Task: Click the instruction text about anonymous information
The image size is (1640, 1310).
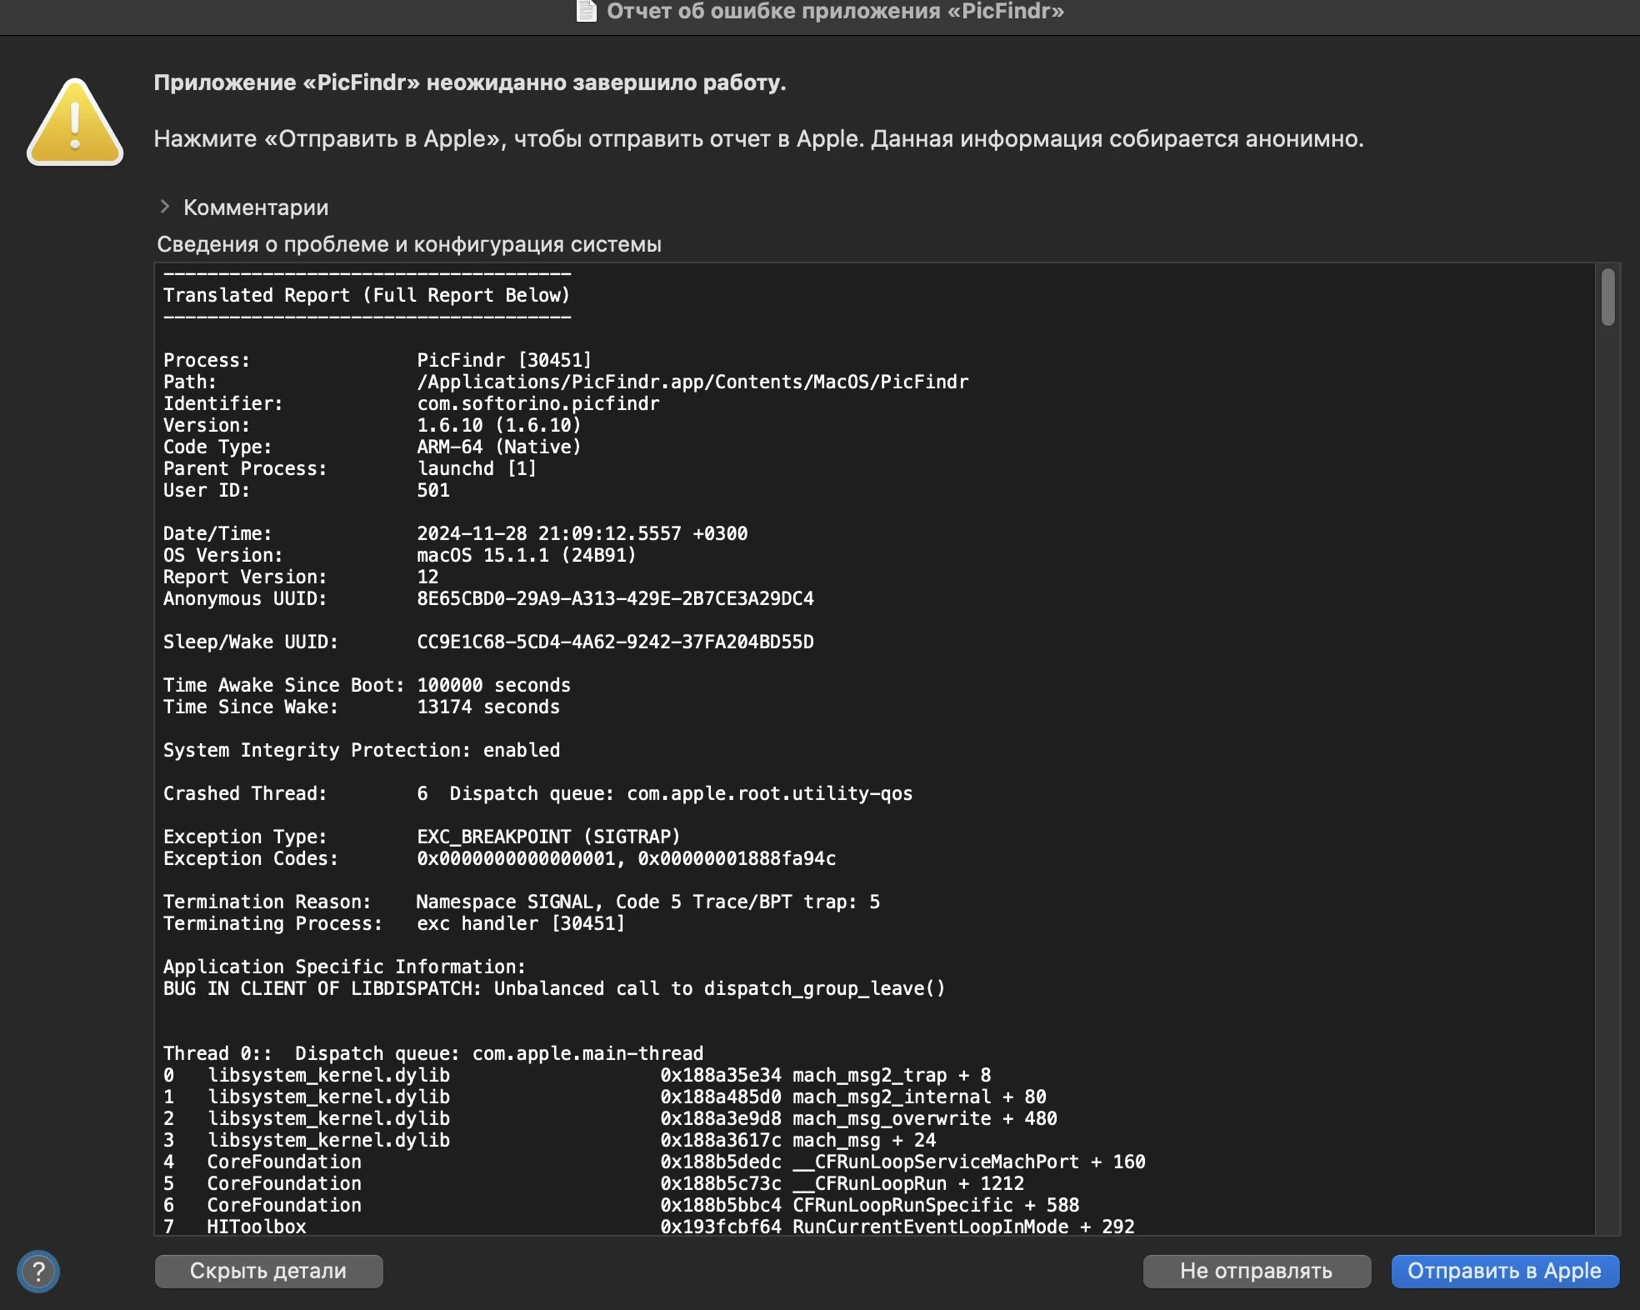Action: click(x=759, y=139)
